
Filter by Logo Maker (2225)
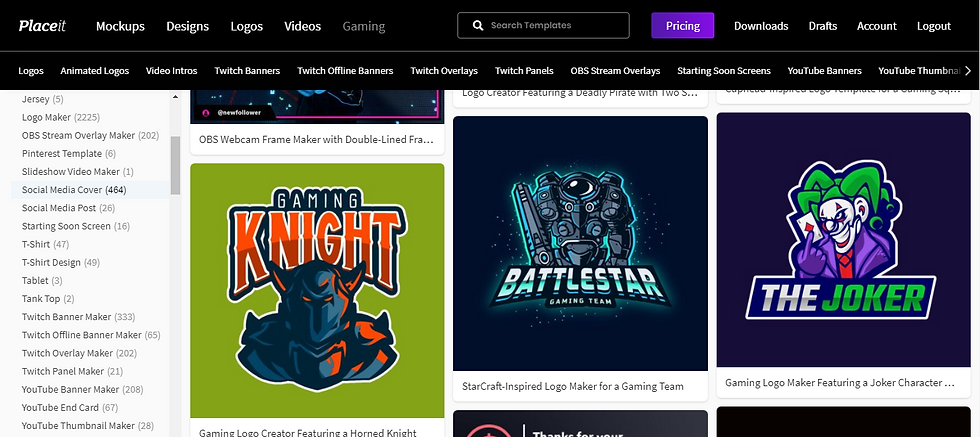(61, 117)
